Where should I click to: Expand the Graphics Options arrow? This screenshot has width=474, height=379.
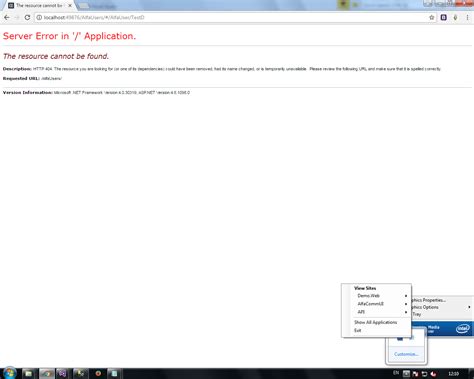469,307
